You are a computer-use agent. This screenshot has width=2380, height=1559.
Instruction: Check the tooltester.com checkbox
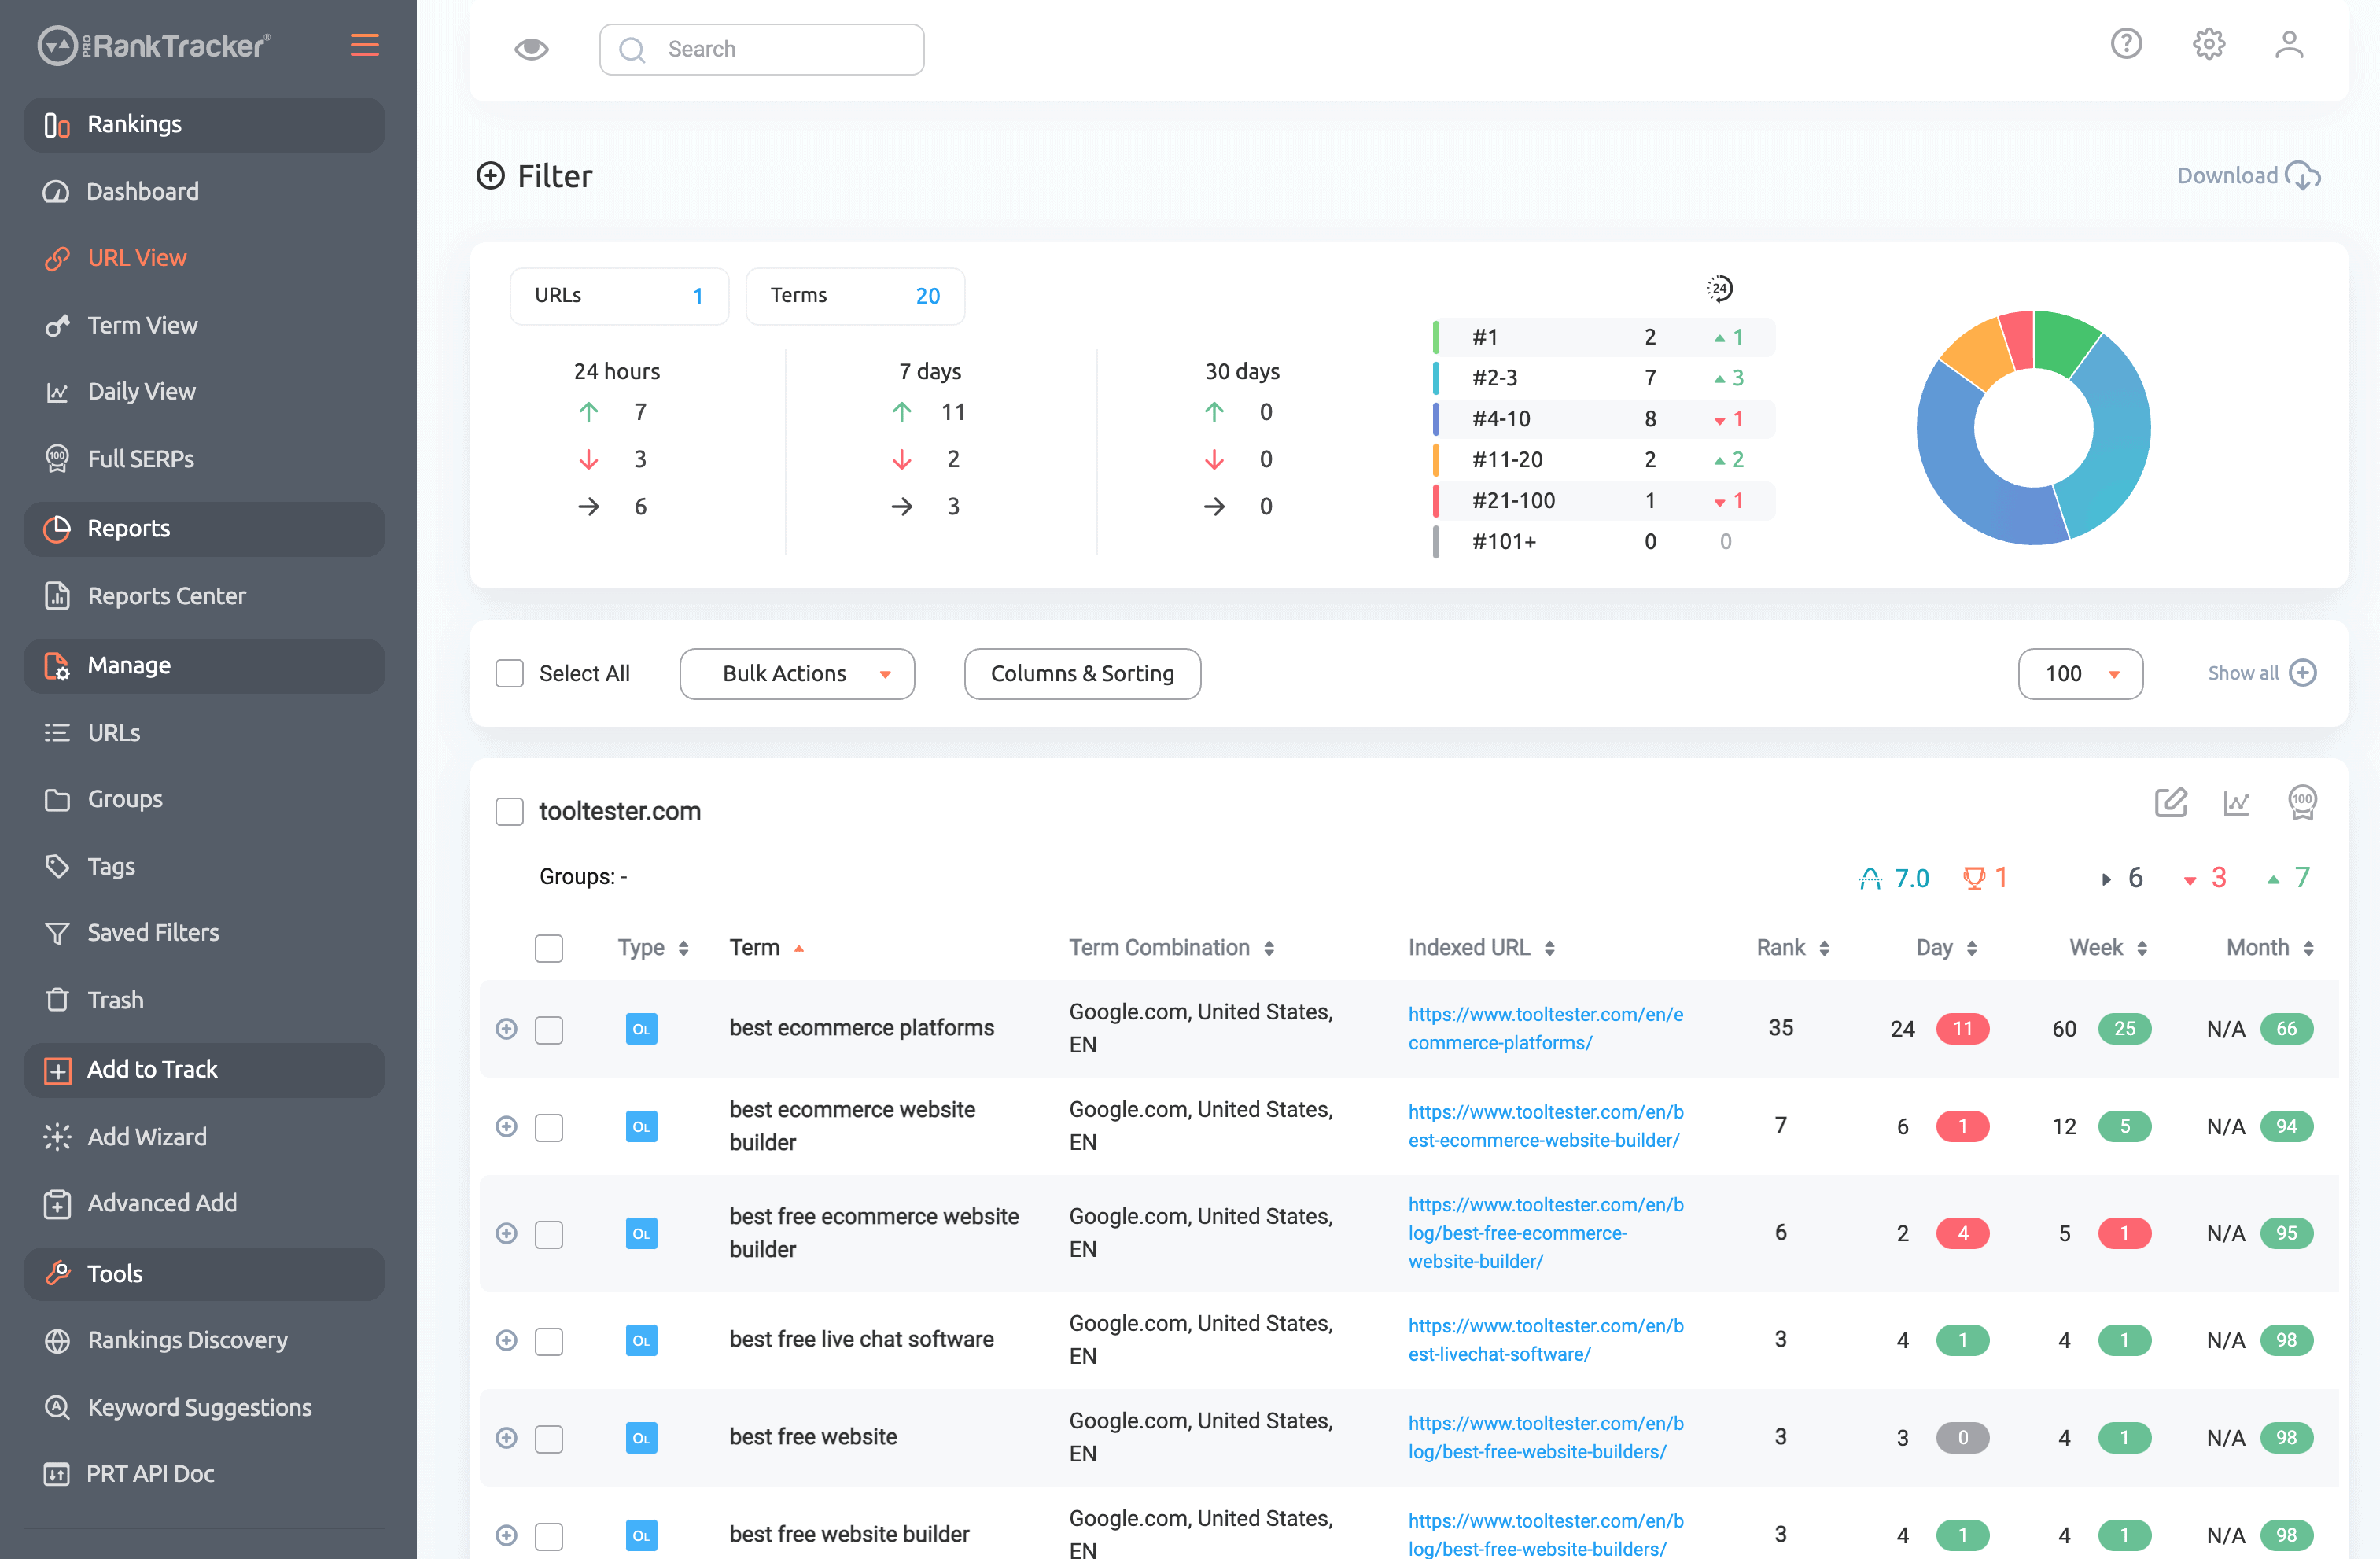[x=510, y=811]
